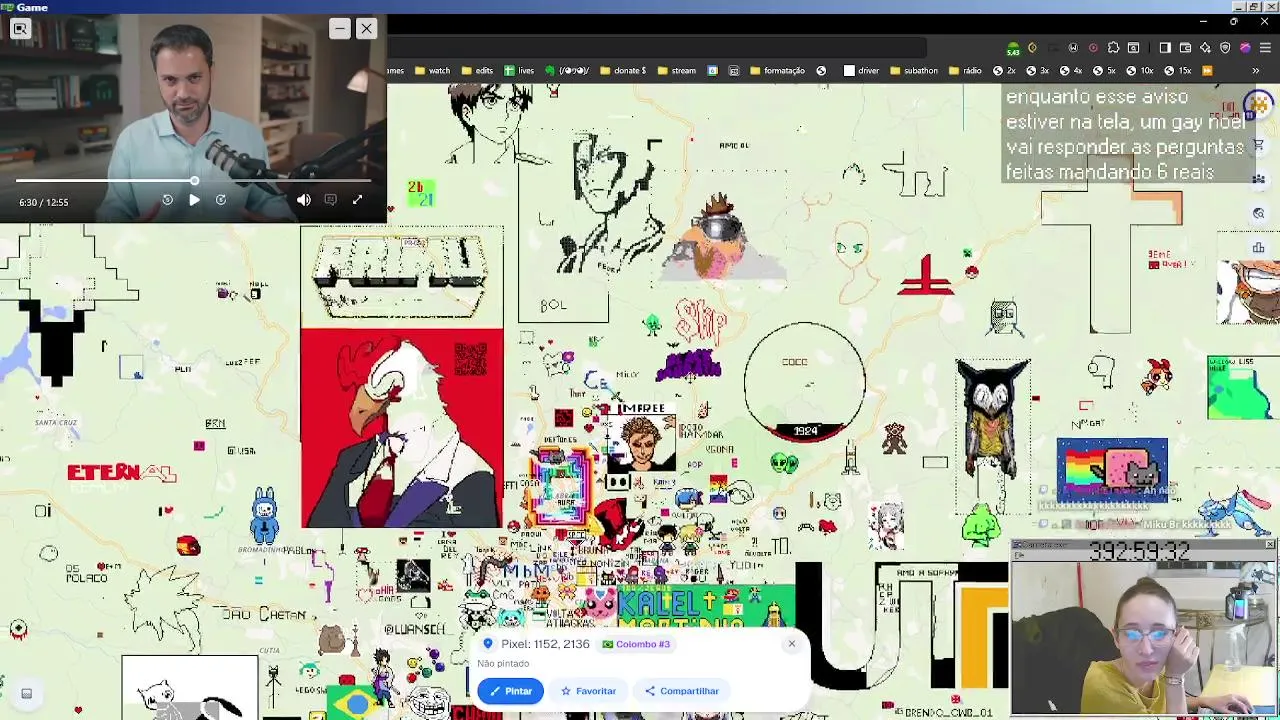Click the '3x' speed bookmark

[1037, 71]
